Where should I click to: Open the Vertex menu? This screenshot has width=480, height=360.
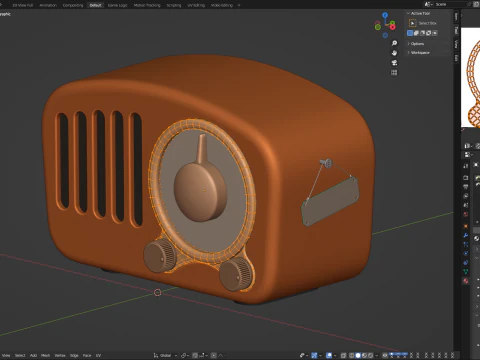point(60,355)
